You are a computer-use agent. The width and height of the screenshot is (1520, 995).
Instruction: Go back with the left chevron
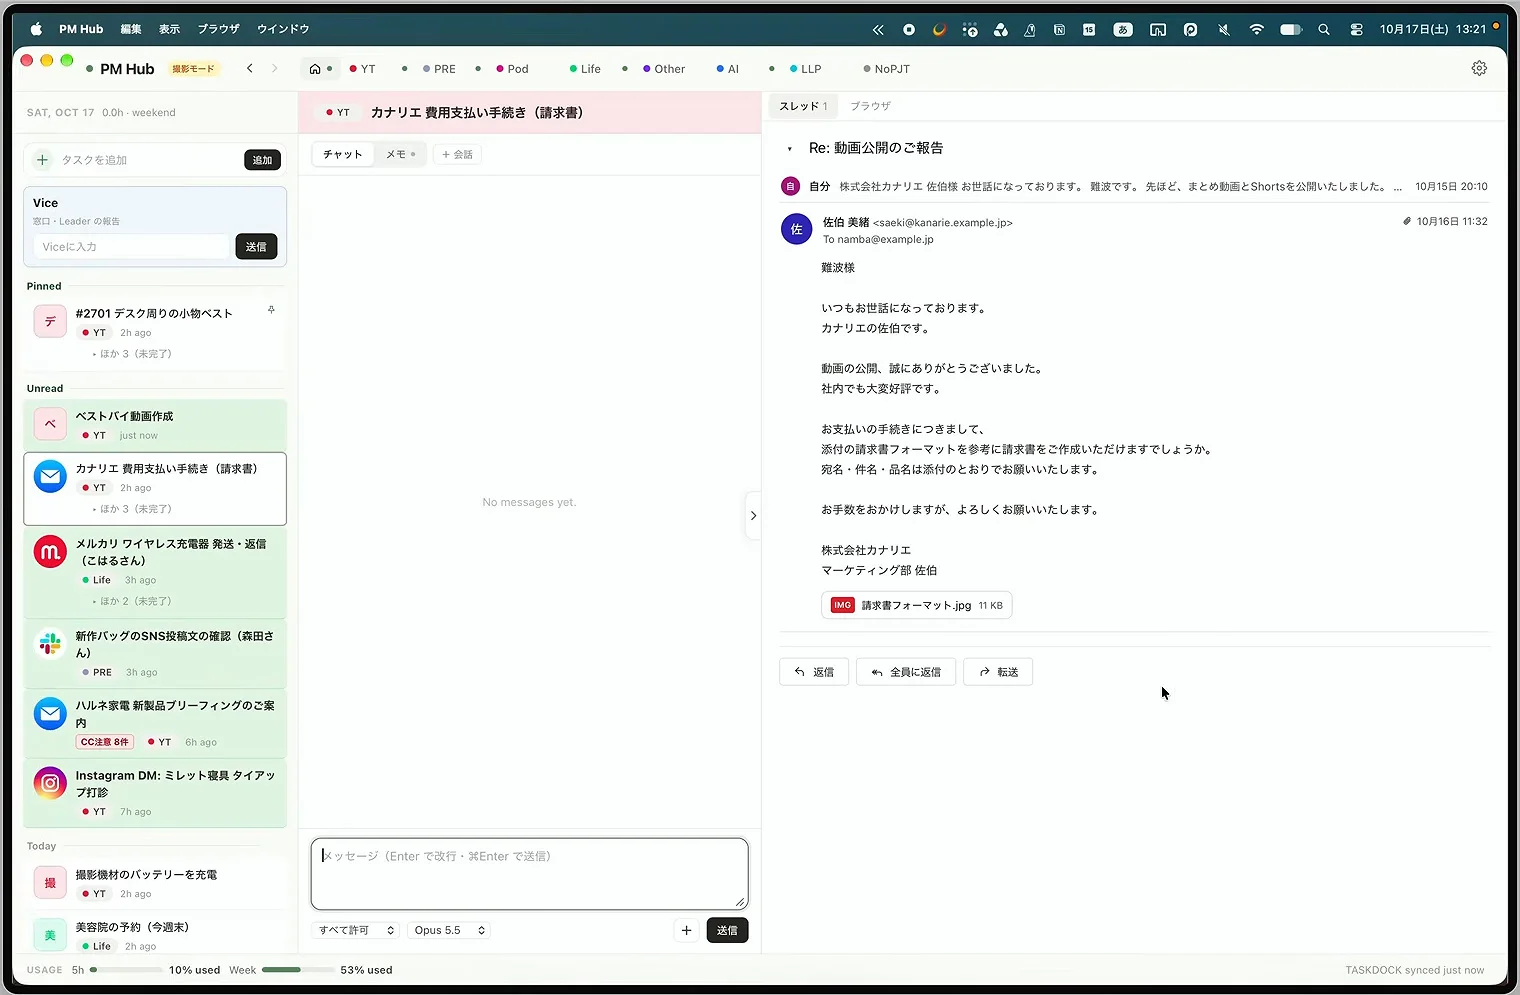coord(250,68)
